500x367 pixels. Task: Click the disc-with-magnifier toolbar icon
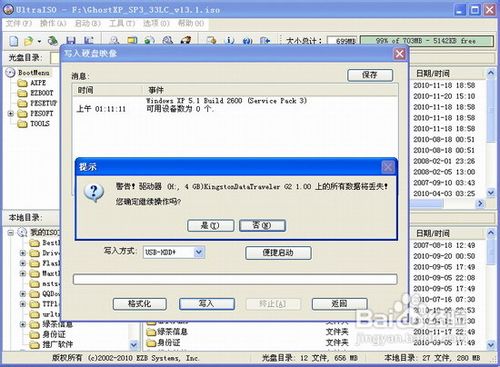pos(168,41)
